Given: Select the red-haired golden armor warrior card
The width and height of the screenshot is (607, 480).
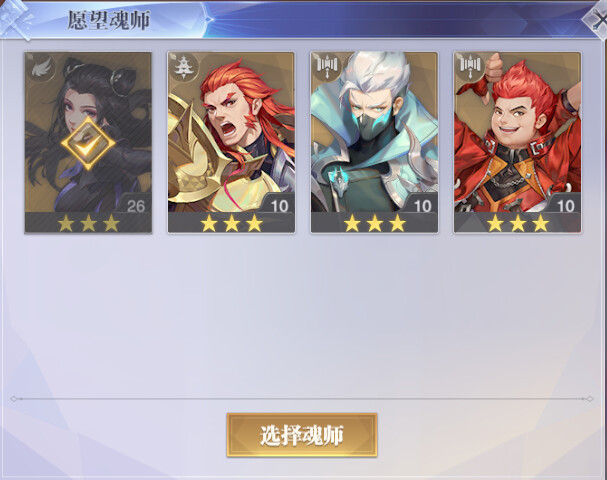Looking at the screenshot, I should coord(231,142).
